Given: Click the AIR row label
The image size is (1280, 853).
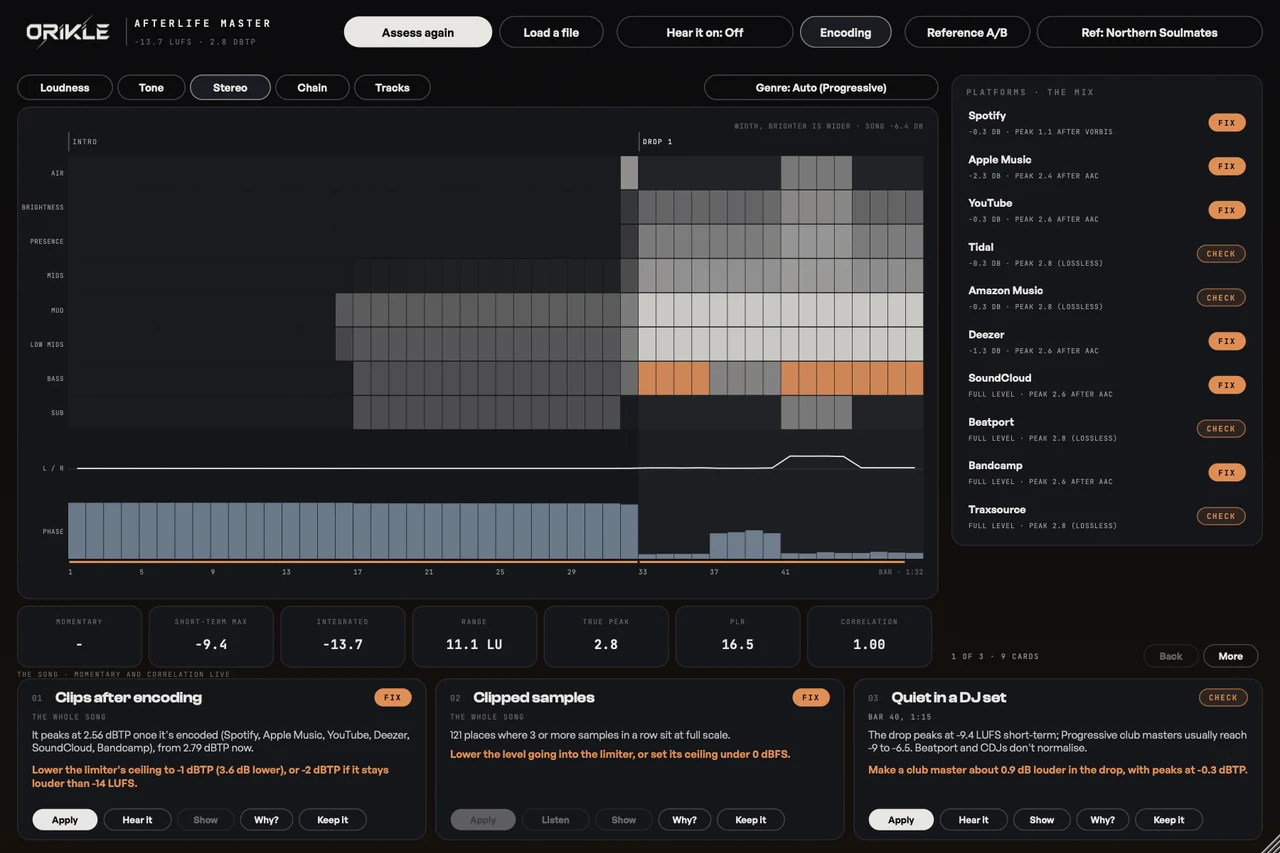Looking at the screenshot, I should pos(57,173).
